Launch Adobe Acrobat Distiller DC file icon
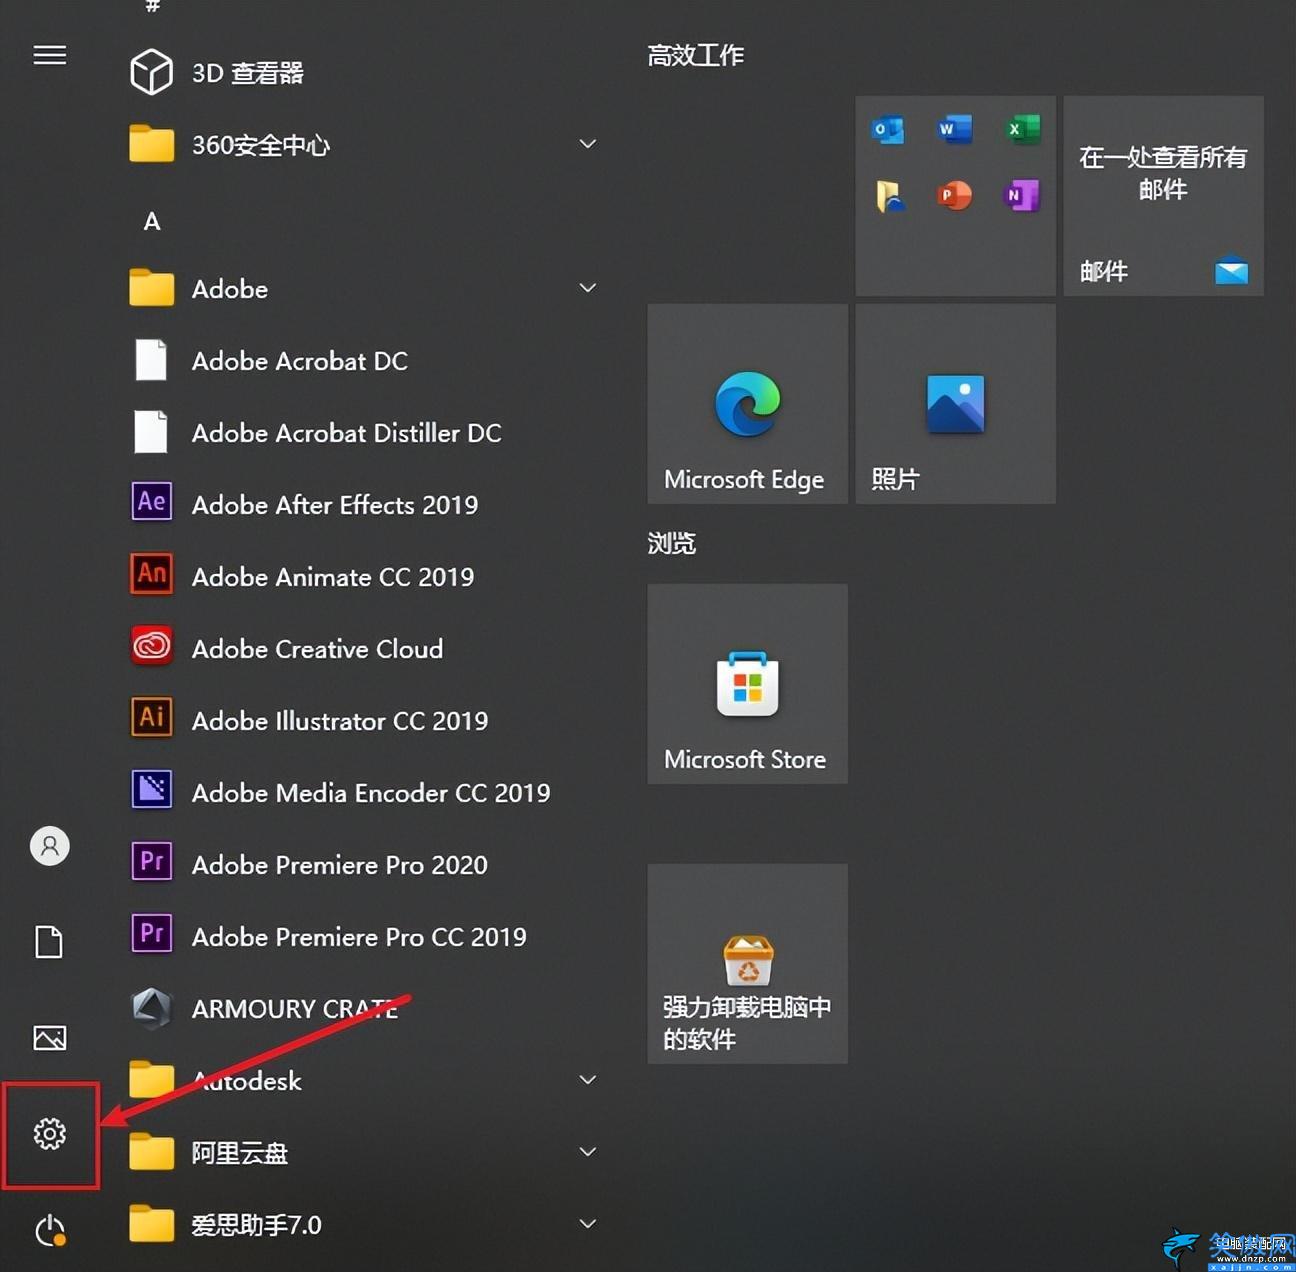Viewport: 1296px width, 1272px height. coord(151,432)
